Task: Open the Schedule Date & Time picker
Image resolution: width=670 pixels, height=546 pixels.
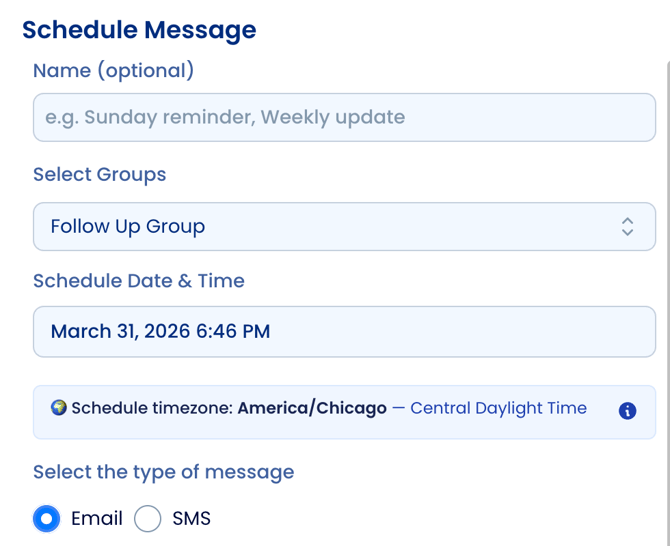Action: click(344, 332)
